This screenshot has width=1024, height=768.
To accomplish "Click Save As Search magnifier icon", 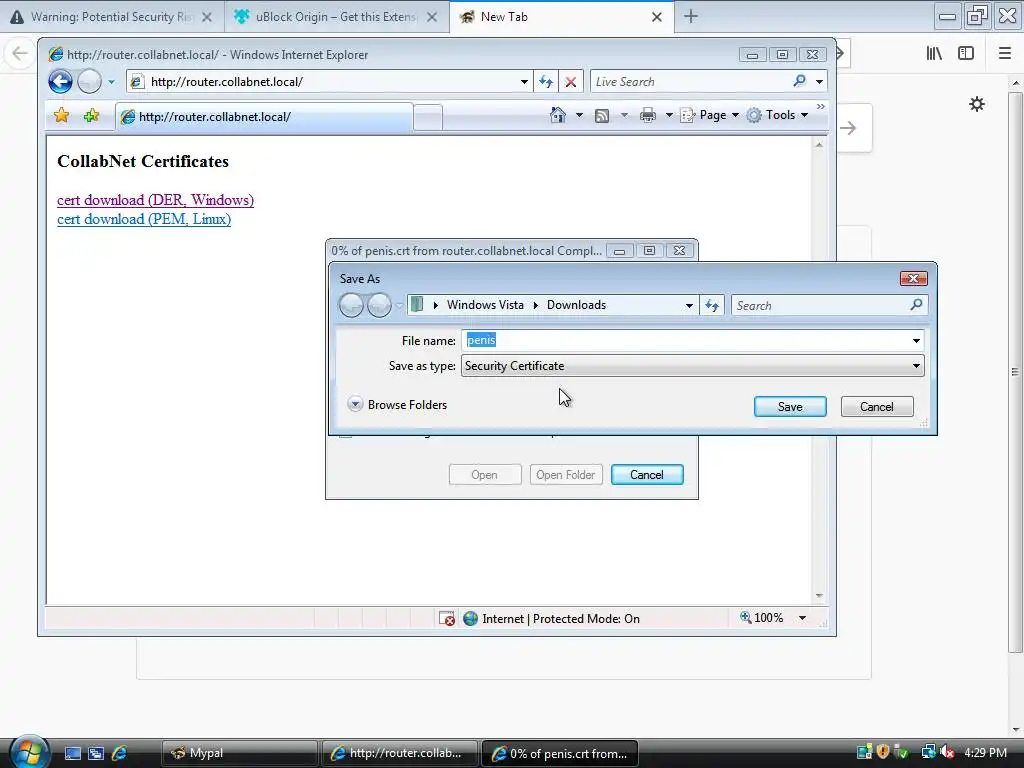I will [x=916, y=304].
